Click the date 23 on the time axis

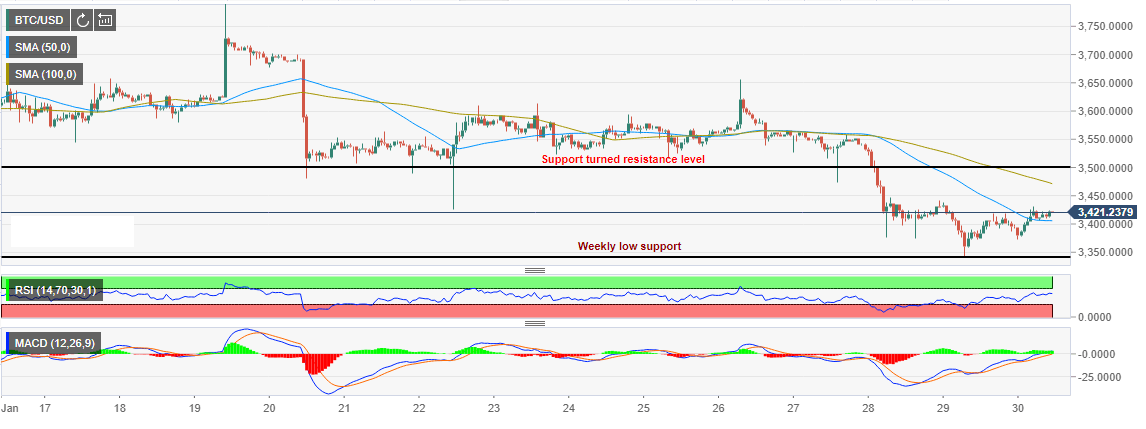click(494, 409)
